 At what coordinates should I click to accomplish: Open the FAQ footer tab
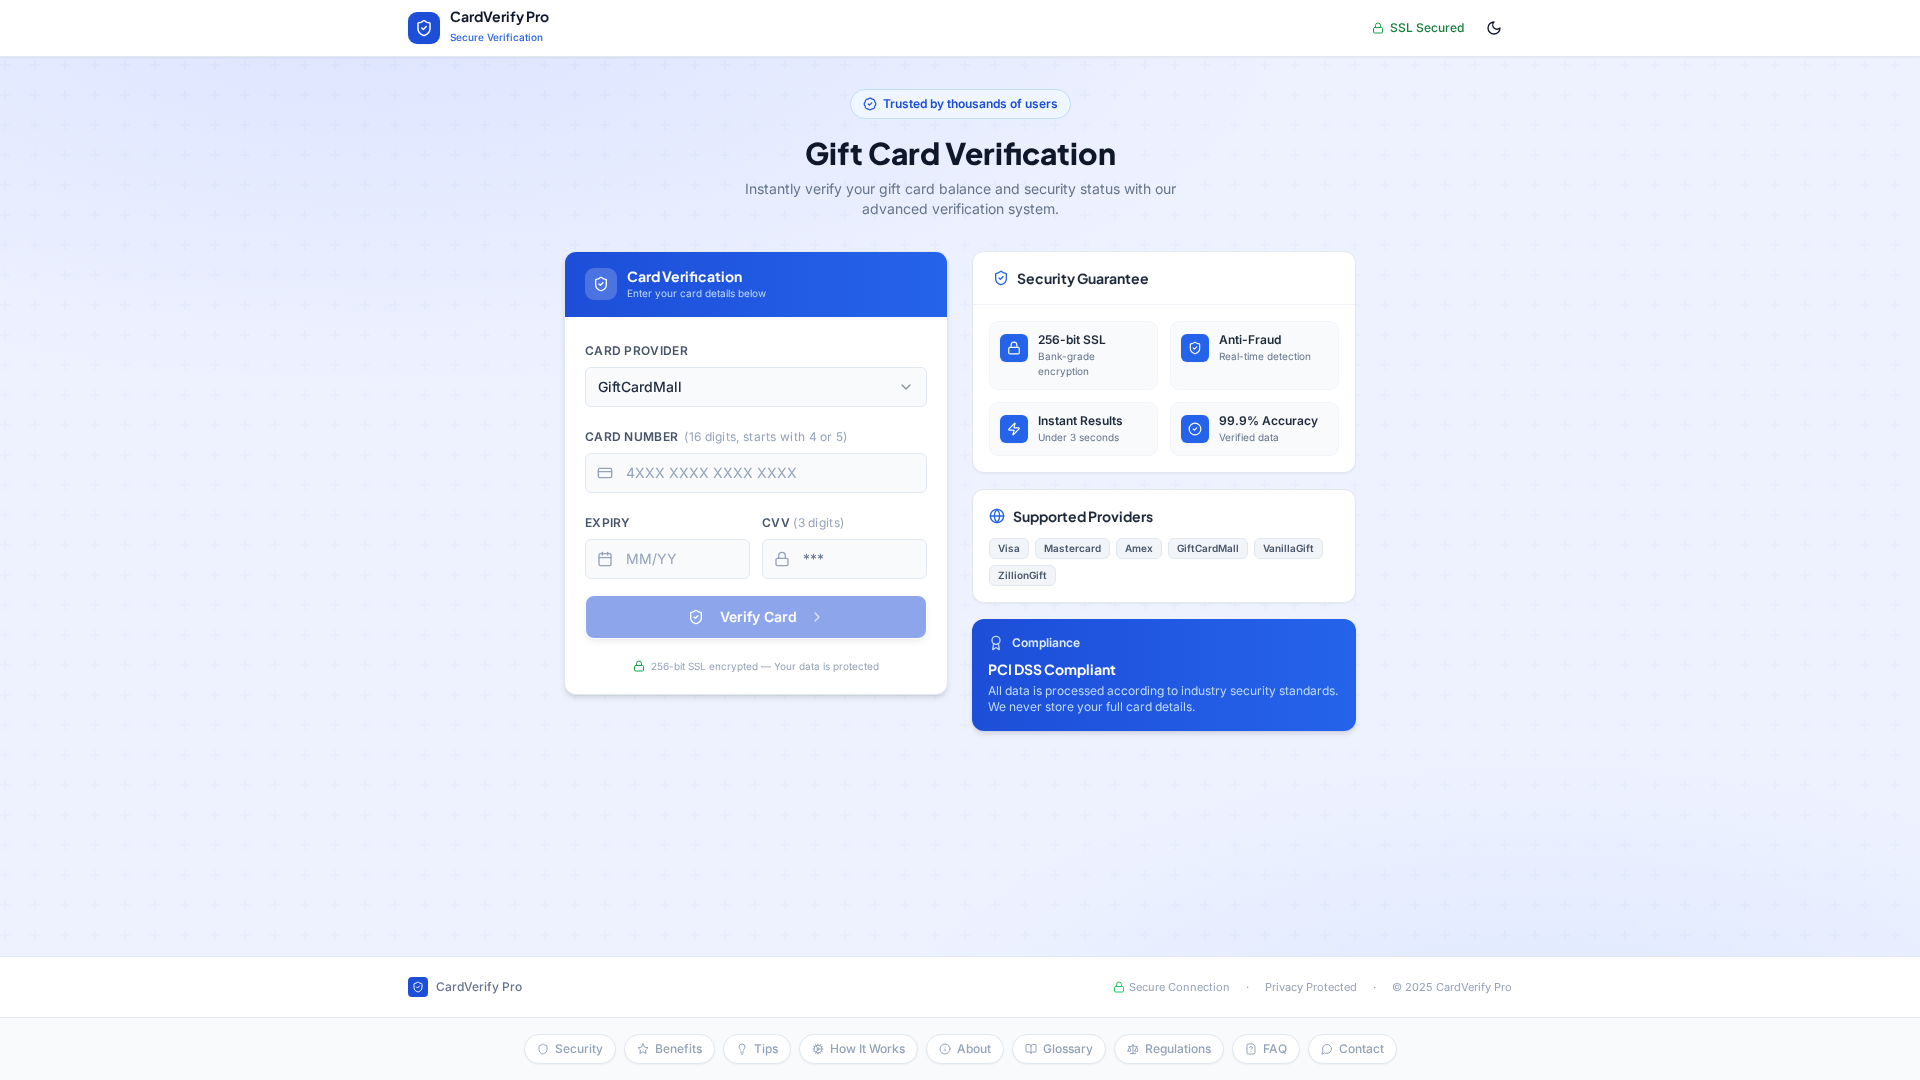click(x=1266, y=1049)
